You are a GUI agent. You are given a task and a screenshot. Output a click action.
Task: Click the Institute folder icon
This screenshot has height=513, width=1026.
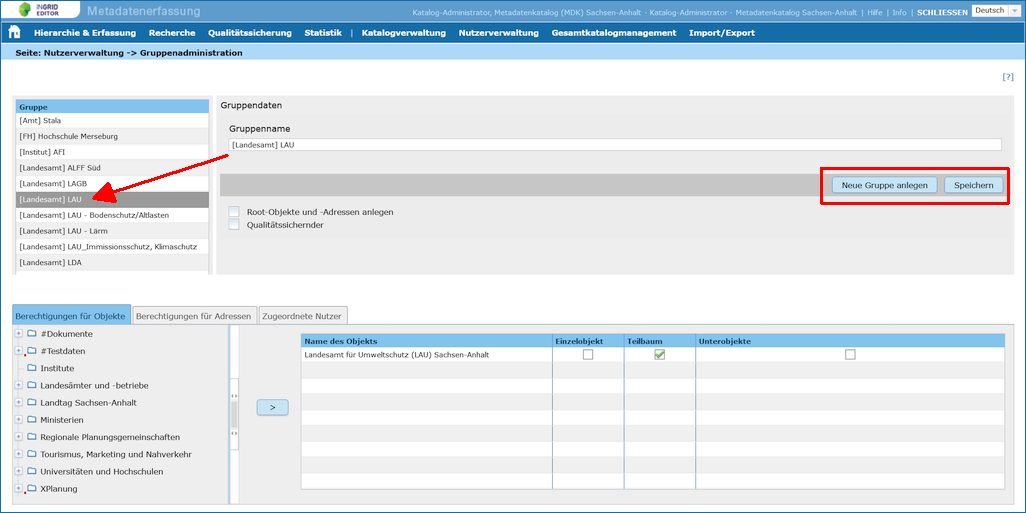tap(31, 368)
